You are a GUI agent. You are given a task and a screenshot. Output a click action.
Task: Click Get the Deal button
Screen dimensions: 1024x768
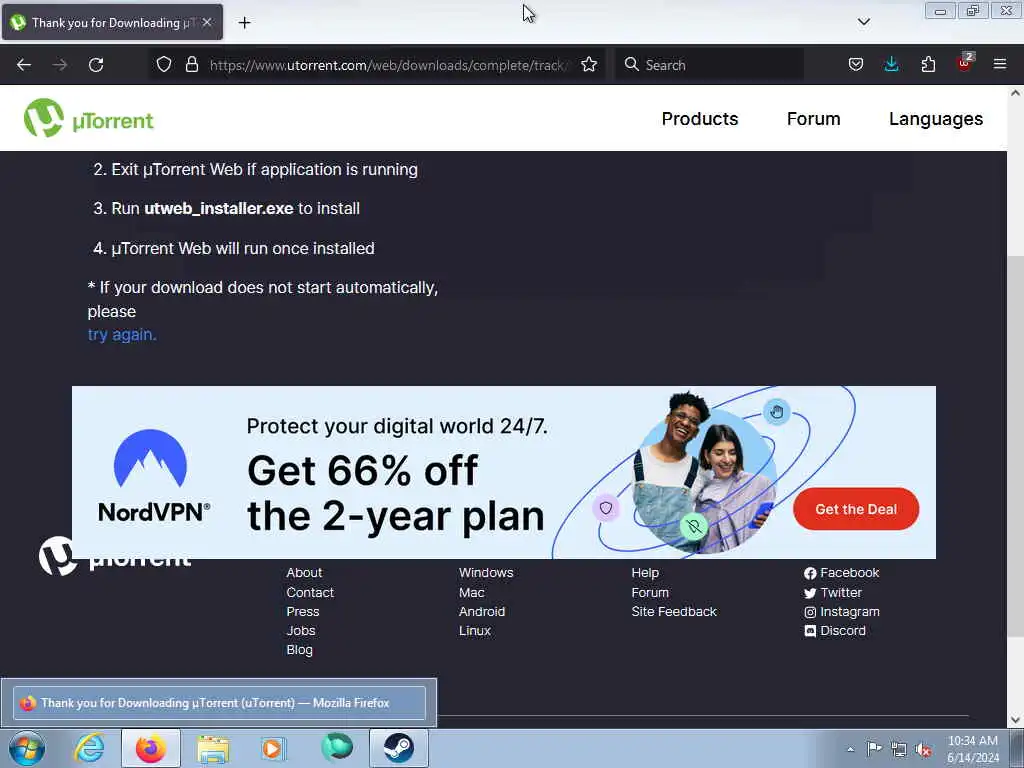(x=856, y=509)
